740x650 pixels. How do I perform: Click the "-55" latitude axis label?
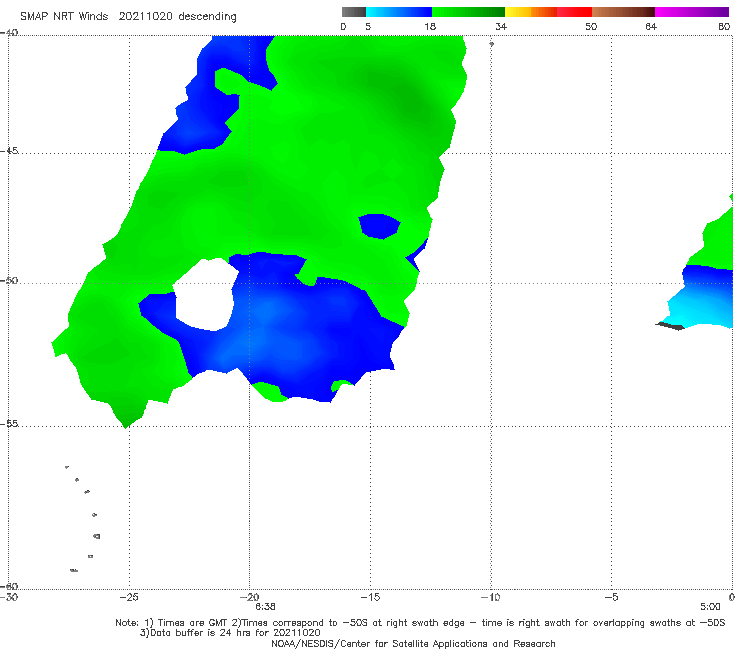9,423
